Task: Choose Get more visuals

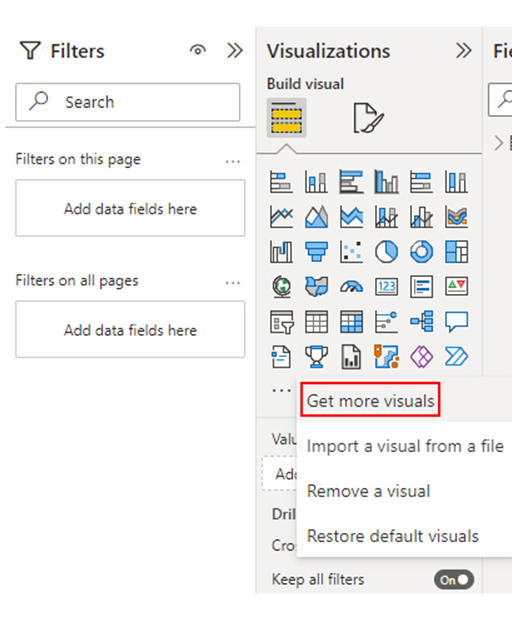Action: [x=370, y=400]
